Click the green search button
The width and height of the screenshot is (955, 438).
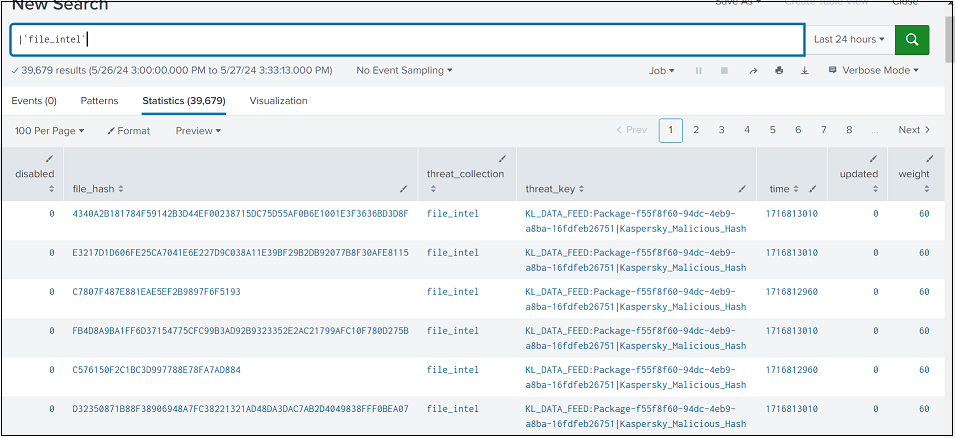pos(911,39)
